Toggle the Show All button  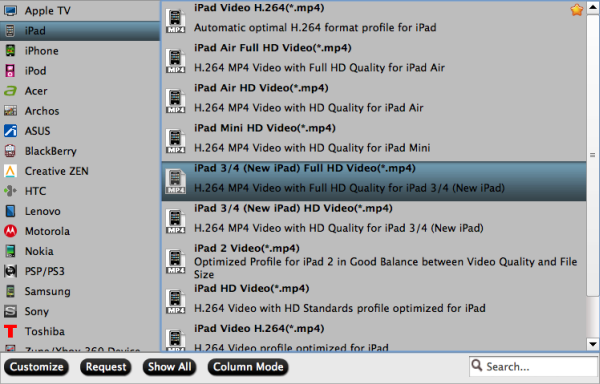coord(170,367)
